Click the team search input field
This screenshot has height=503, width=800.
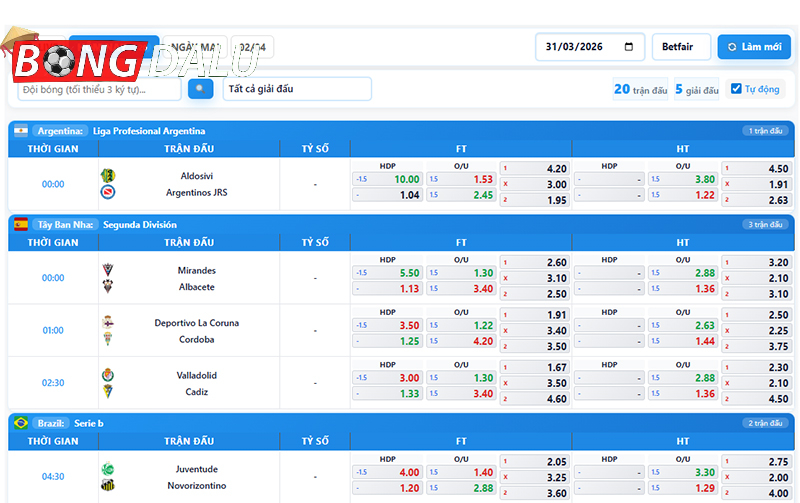(x=98, y=89)
